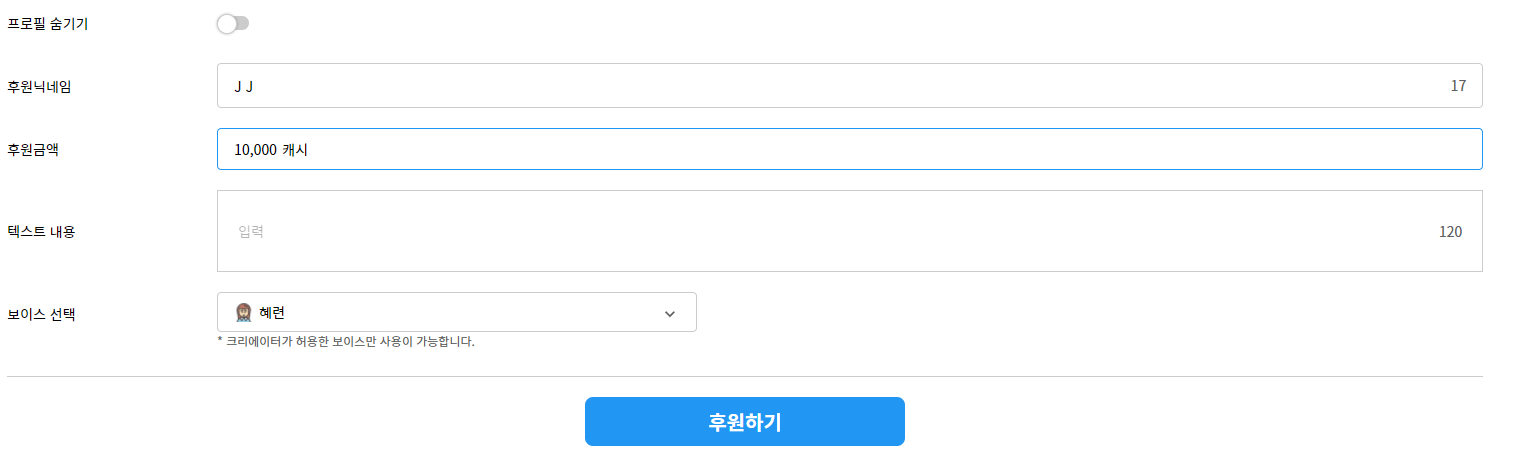The height and width of the screenshot is (460, 1513).
Task: Focus the 후원금액 field showing 10,000 캐시
Action: coord(849,149)
